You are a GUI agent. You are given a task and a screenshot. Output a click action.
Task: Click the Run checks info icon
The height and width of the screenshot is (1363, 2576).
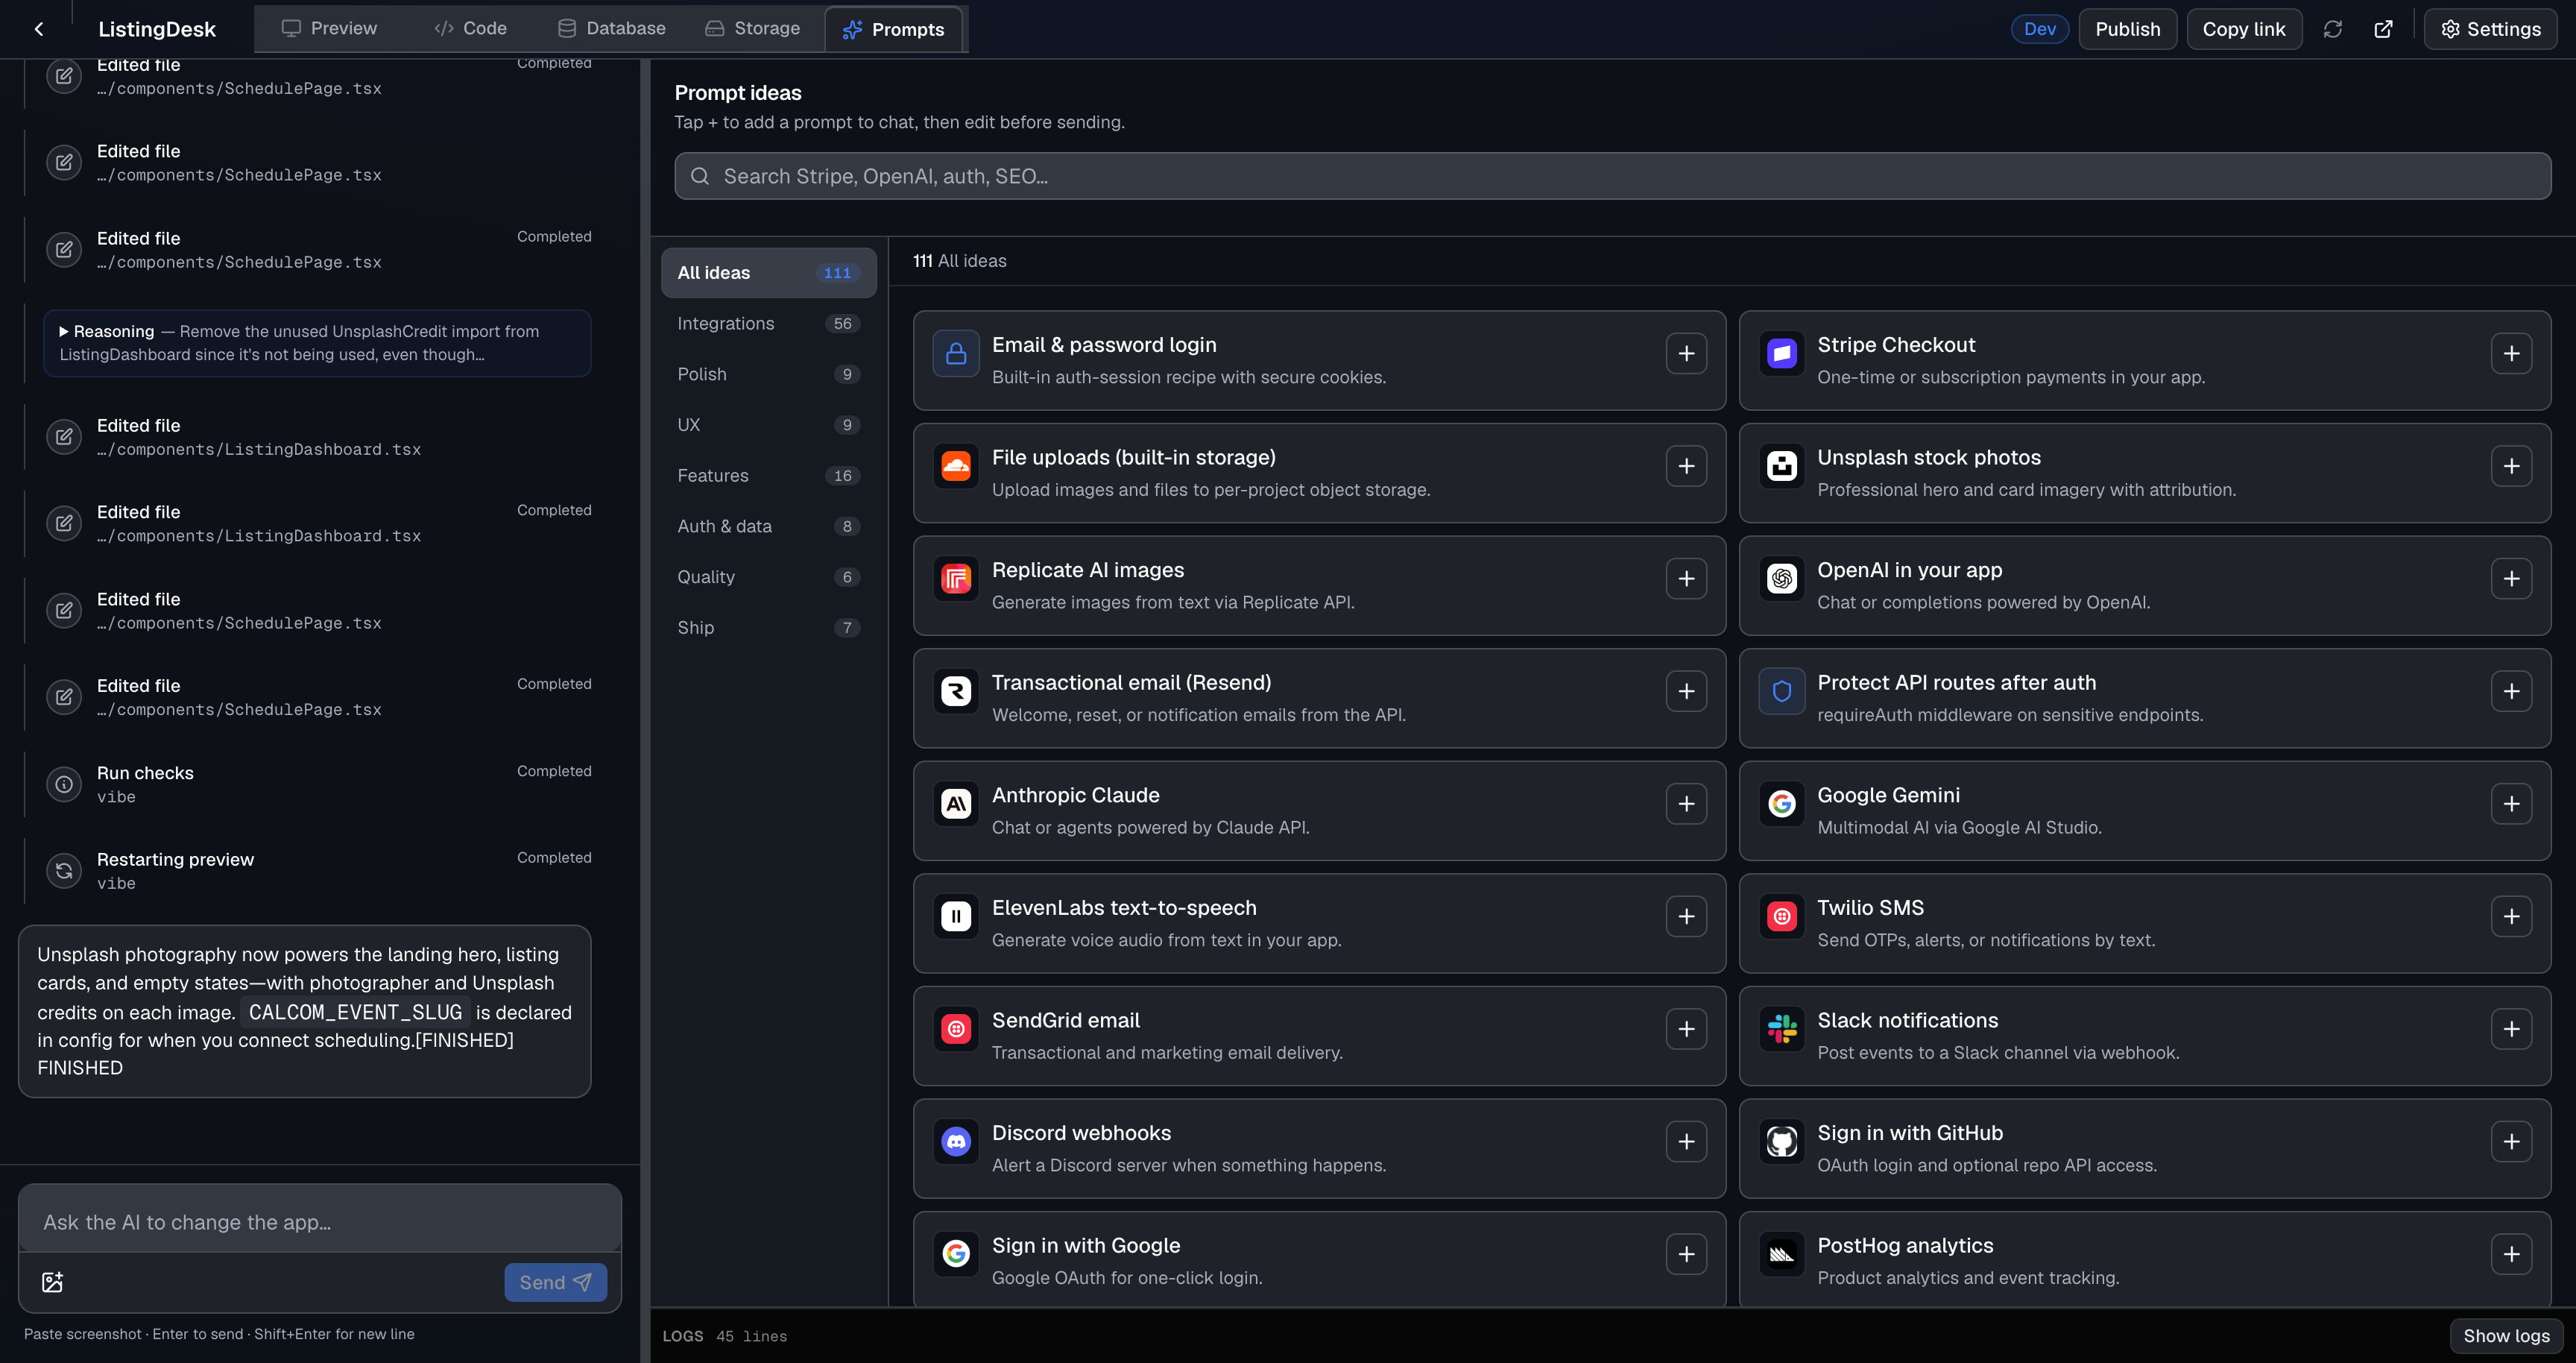point(64,784)
